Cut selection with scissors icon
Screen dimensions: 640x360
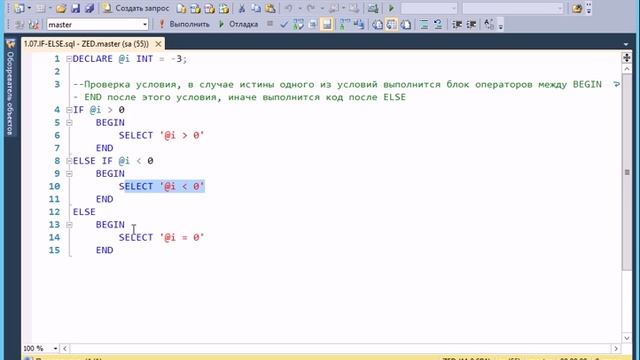(x=242, y=8)
